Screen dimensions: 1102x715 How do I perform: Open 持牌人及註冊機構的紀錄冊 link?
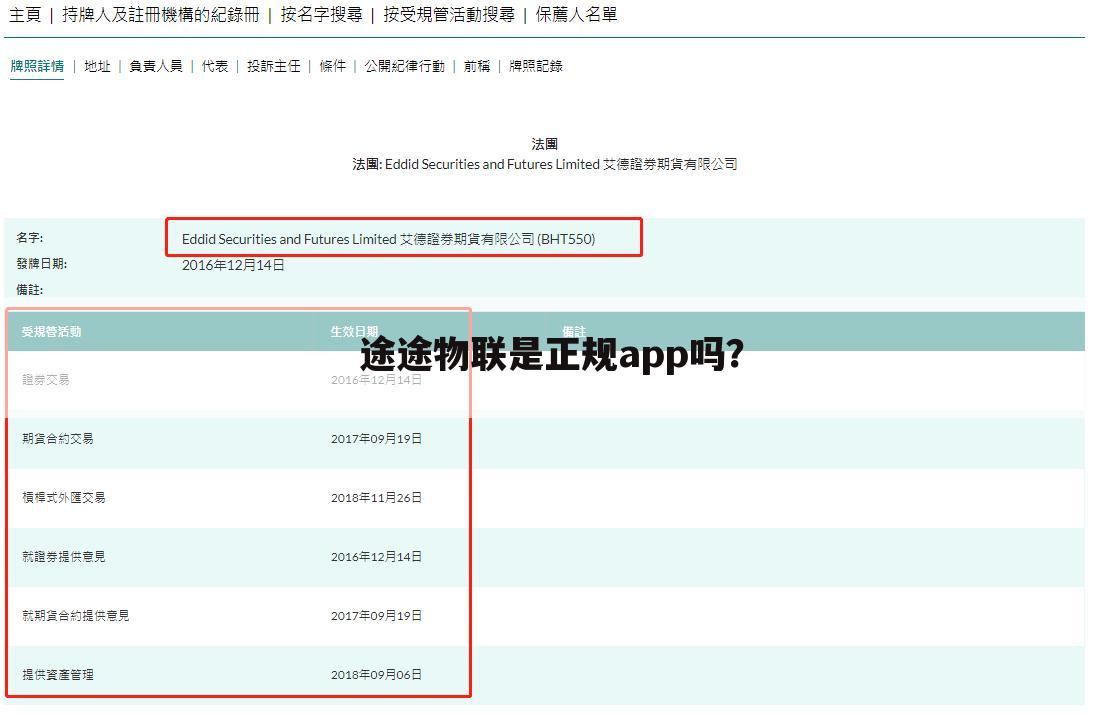tap(161, 15)
